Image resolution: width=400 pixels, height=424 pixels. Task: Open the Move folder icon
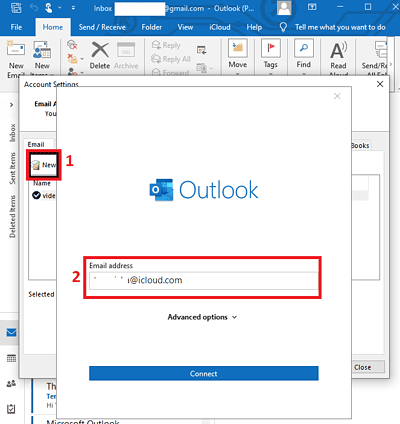pyautogui.click(x=238, y=48)
